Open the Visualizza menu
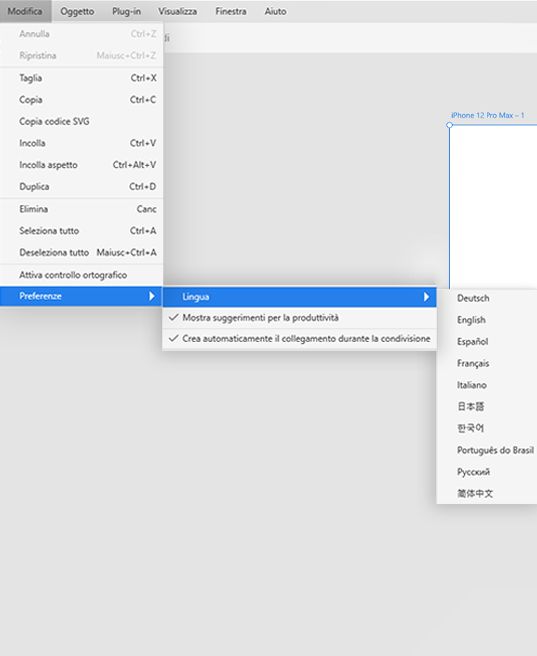 pyautogui.click(x=177, y=11)
